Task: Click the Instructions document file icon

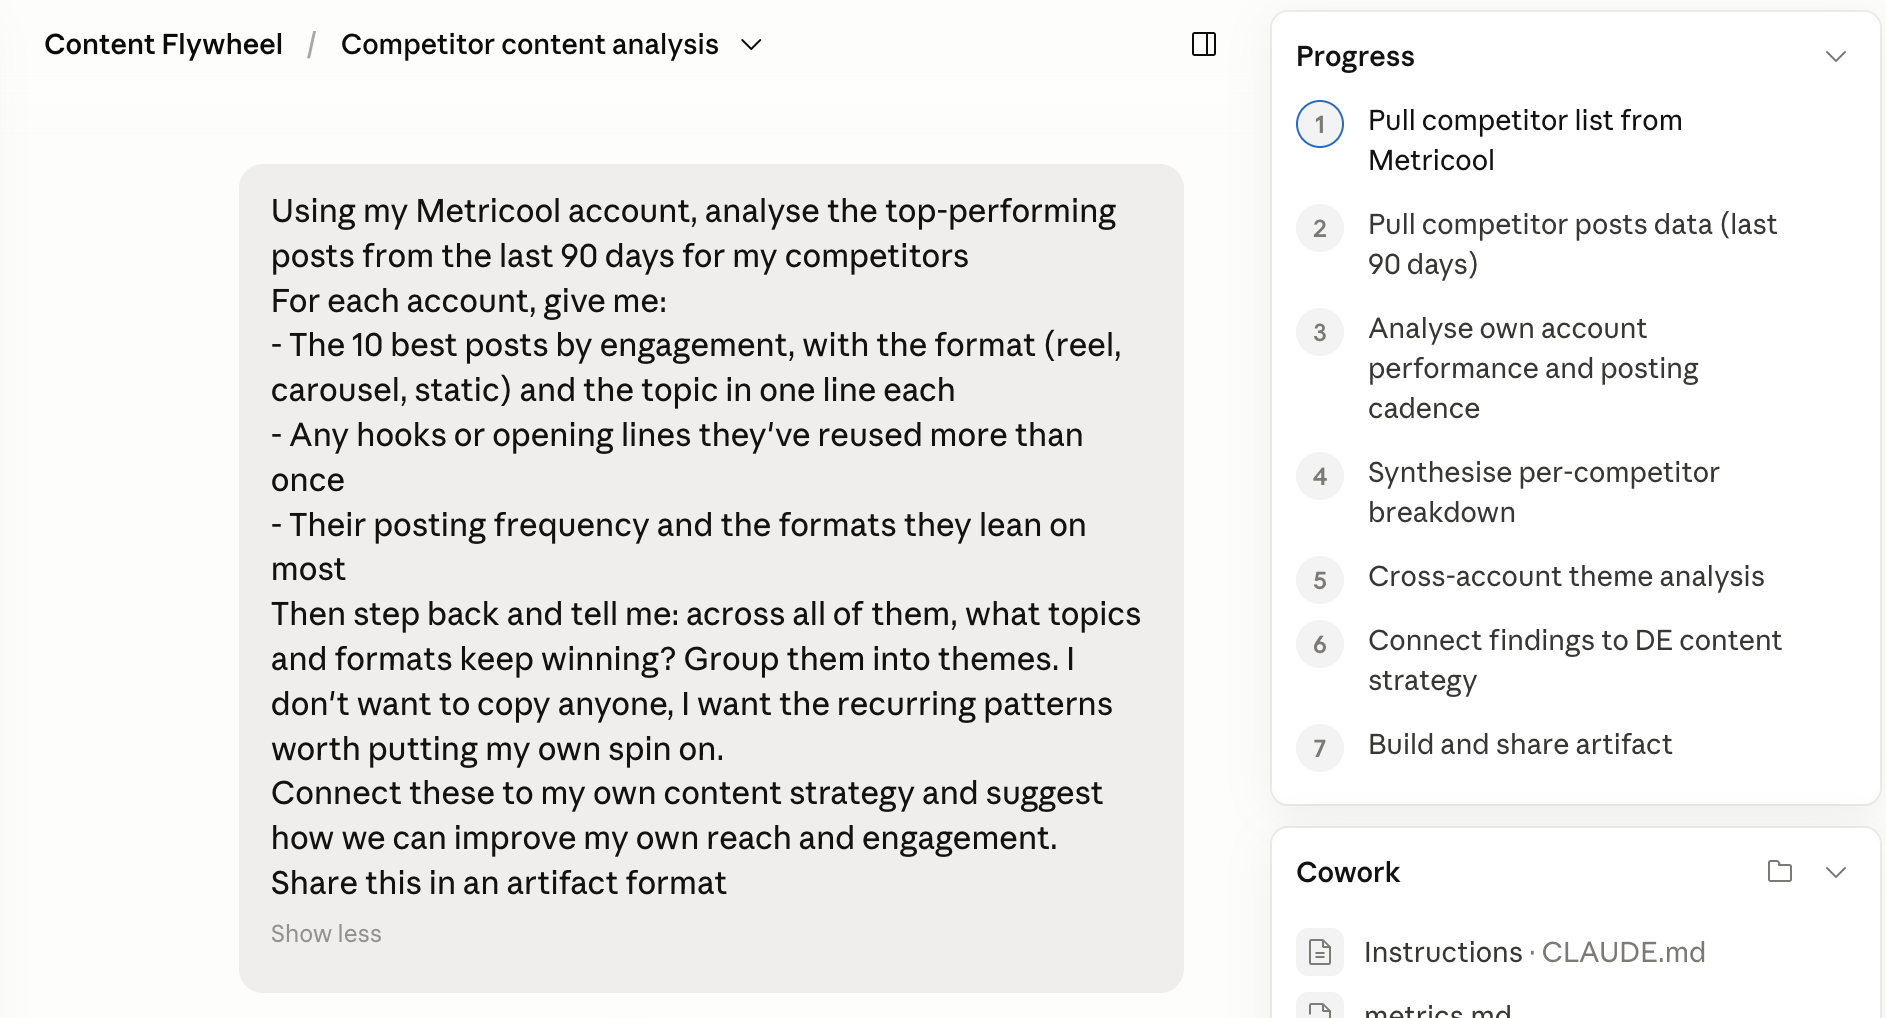Action: pyautogui.click(x=1320, y=952)
